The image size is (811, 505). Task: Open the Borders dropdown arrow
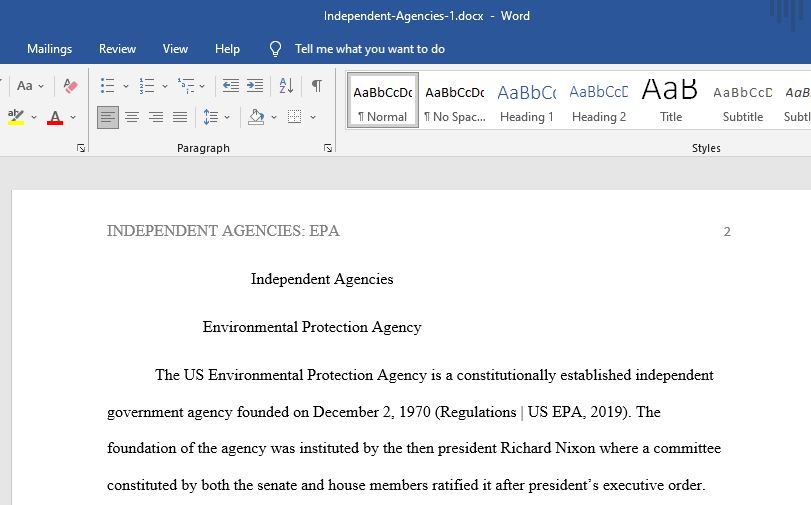tap(312, 117)
